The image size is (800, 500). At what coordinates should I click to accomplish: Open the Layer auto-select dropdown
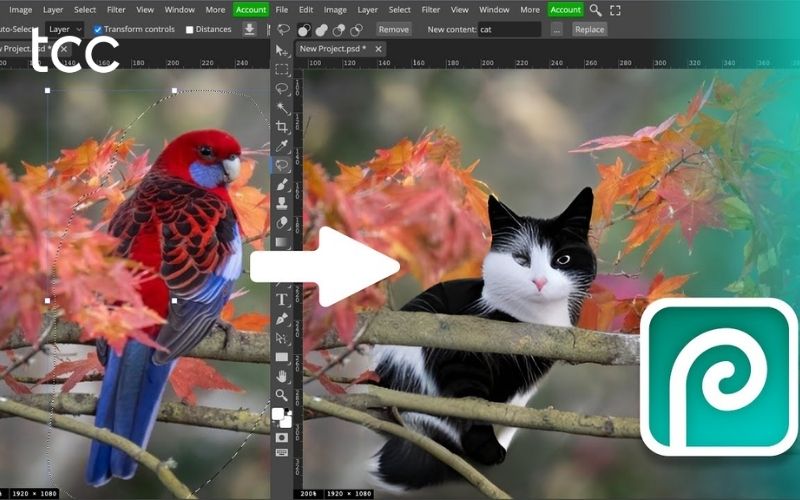(x=64, y=29)
